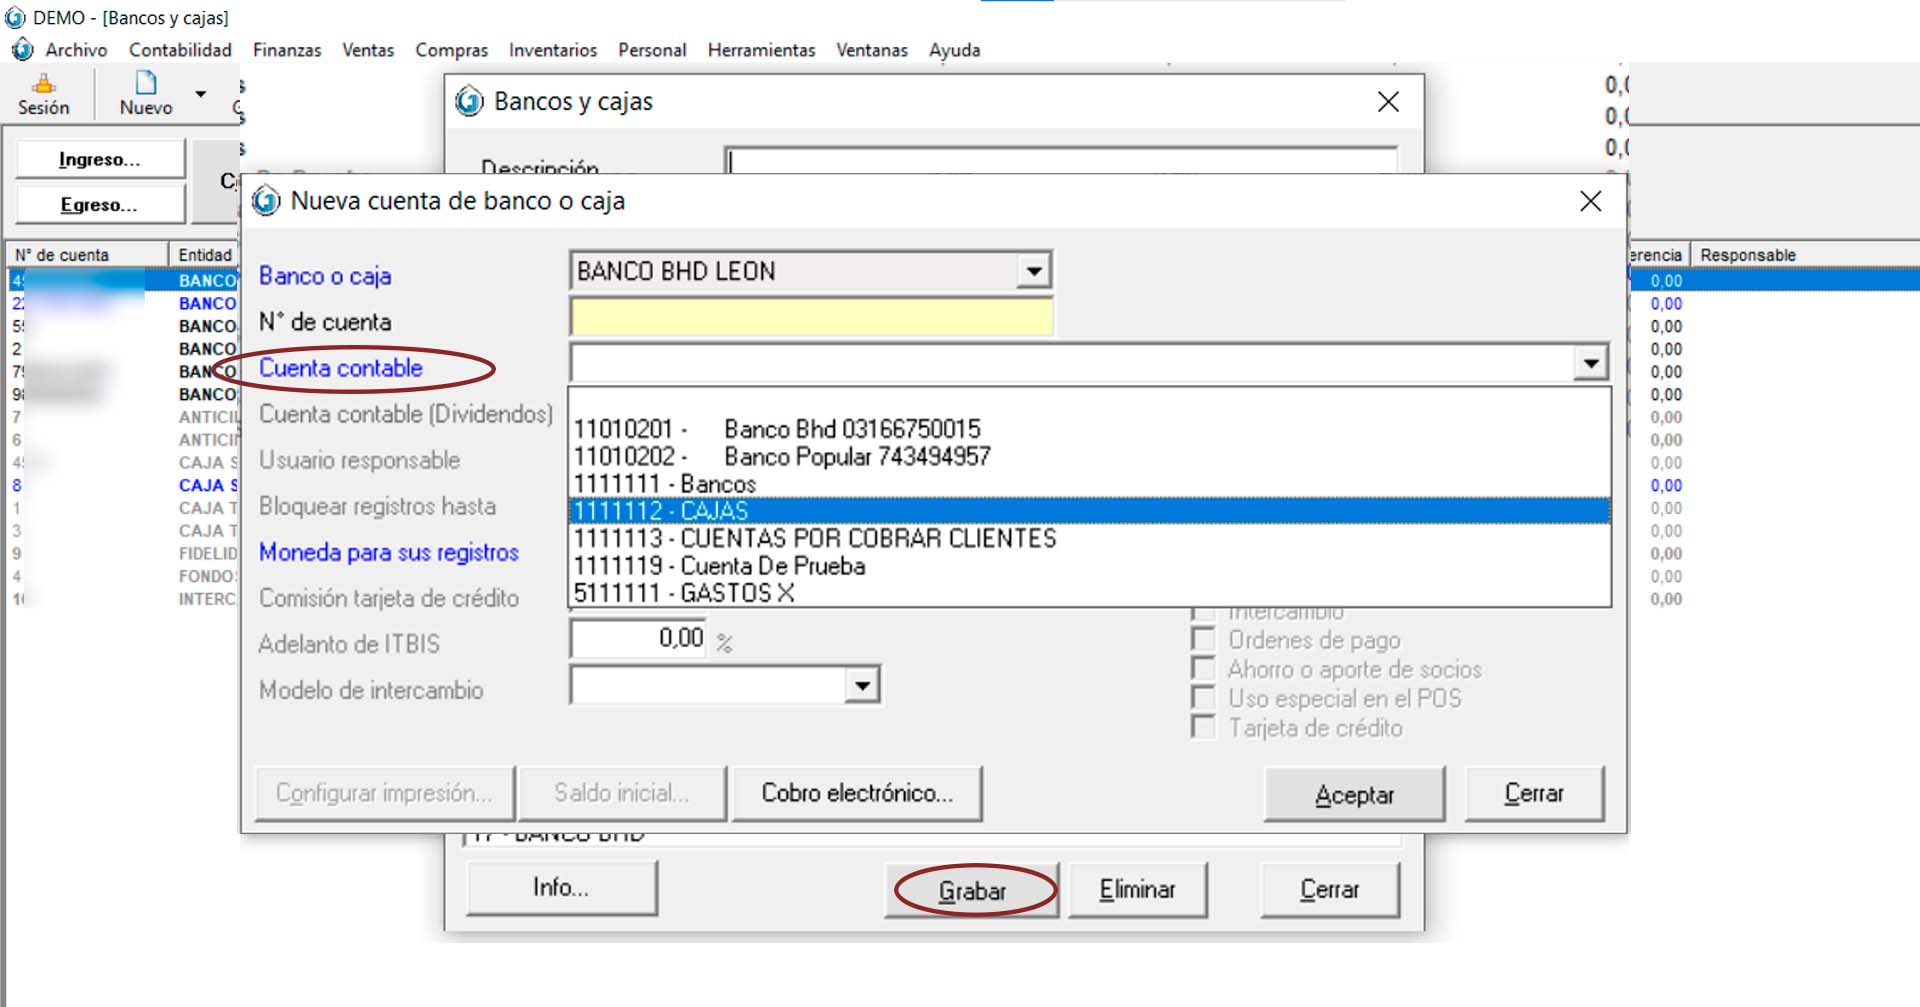The height and width of the screenshot is (1007, 1920).
Task: Click the app icon beside Archivo menu
Action: coord(22,49)
